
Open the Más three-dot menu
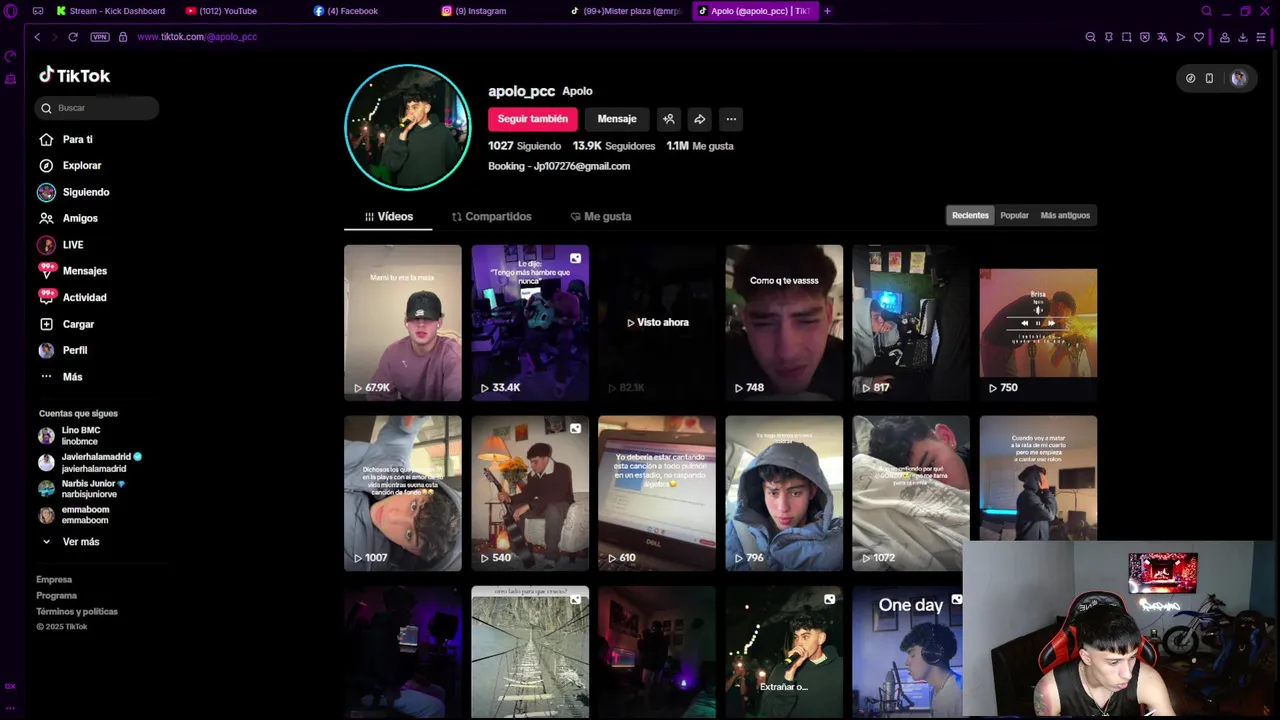(x=61, y=377)
